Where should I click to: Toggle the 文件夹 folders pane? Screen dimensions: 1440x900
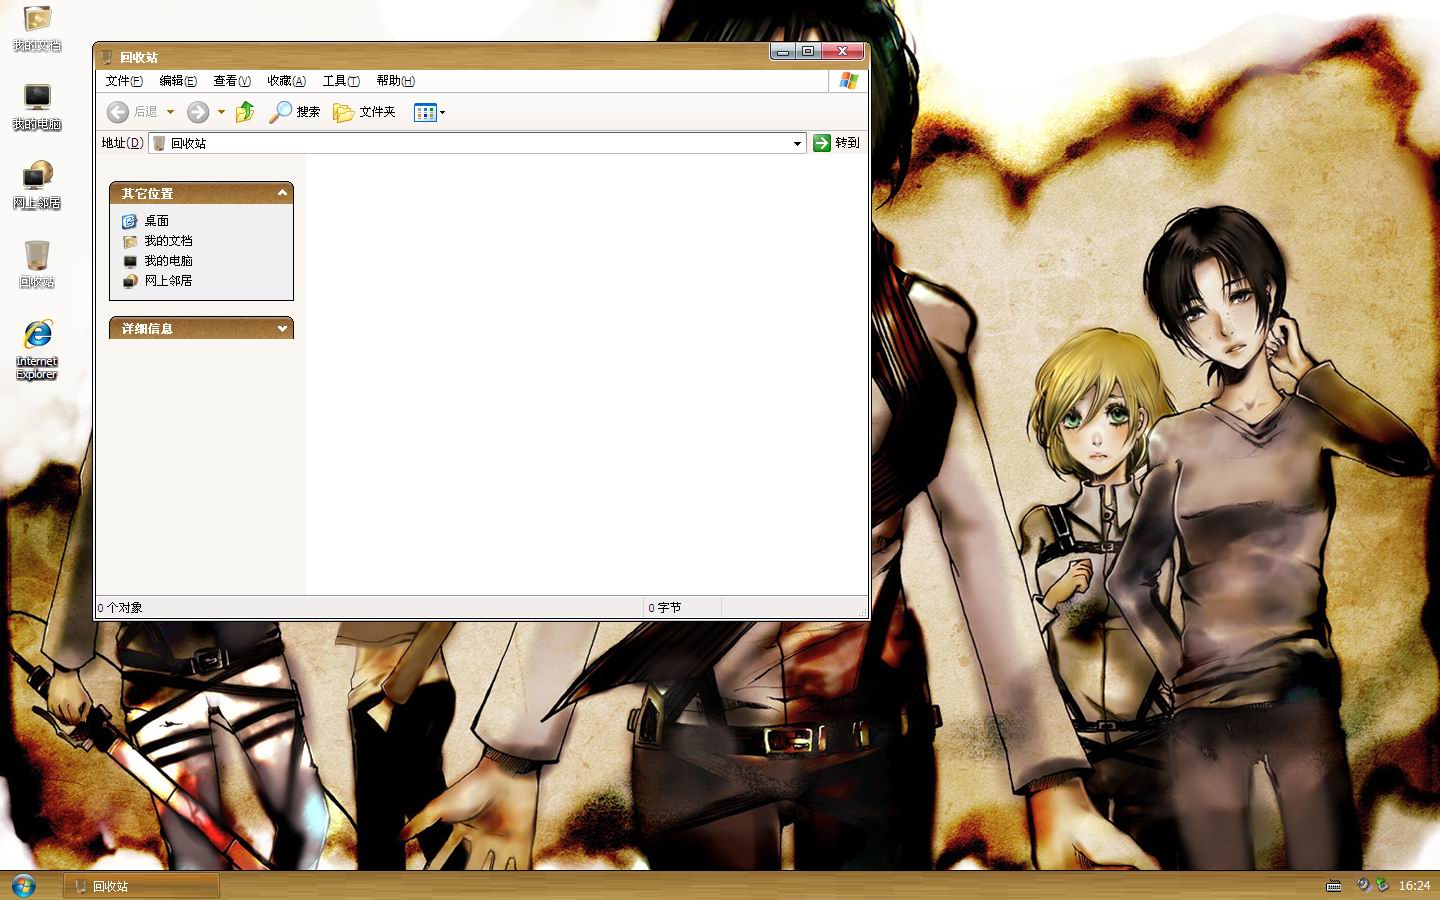[x=365, y=112]
